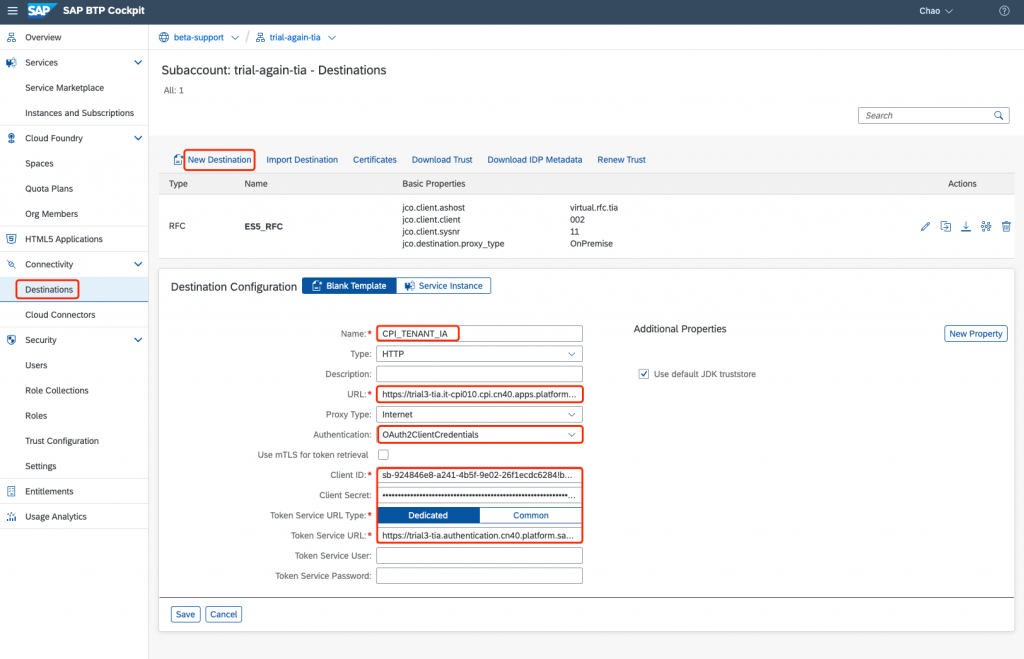Click the Connectivity sidebar icon
Screen dimensions: 1024x659
(x=11, y=265)
